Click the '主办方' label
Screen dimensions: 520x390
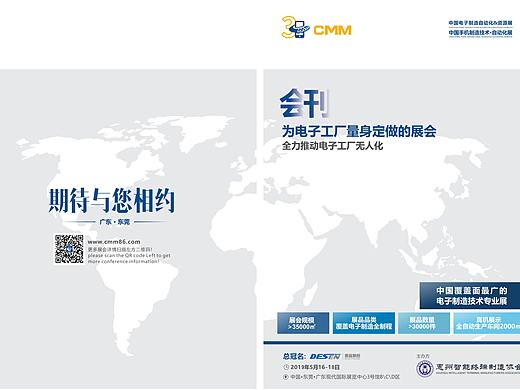click(x=423, y=356)
